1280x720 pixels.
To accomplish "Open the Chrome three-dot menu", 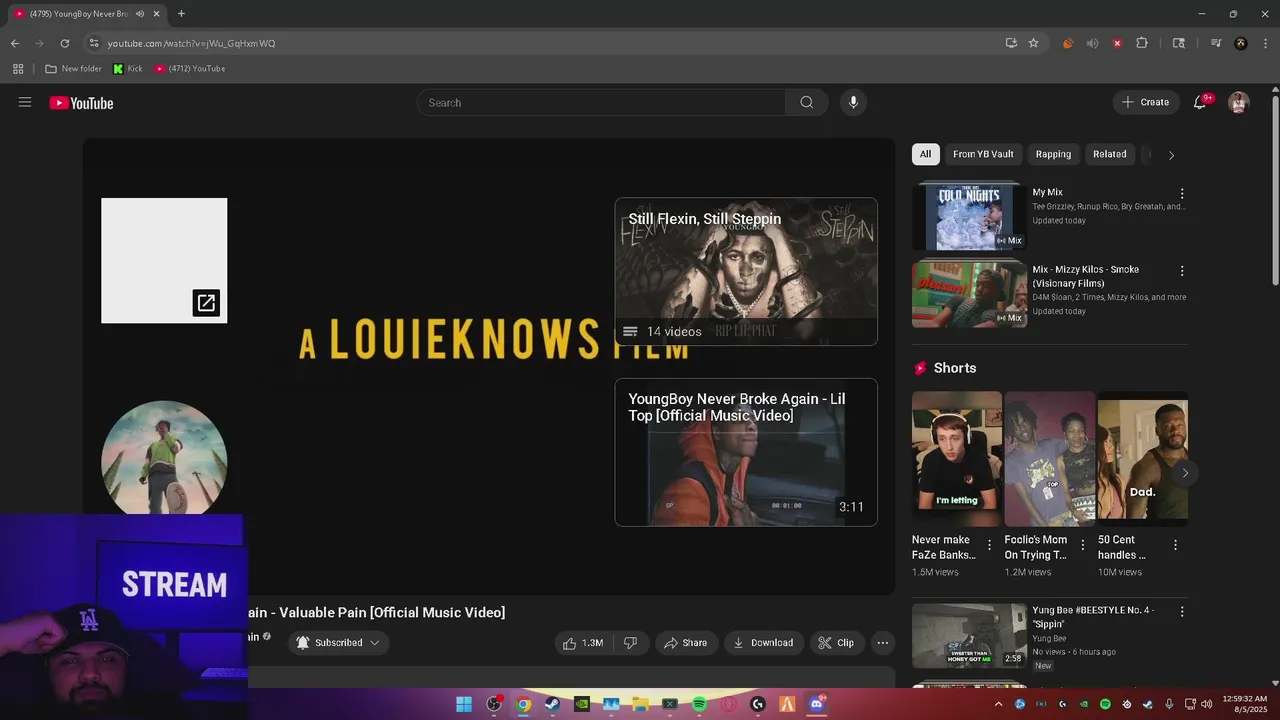I will click(1265, 43).
